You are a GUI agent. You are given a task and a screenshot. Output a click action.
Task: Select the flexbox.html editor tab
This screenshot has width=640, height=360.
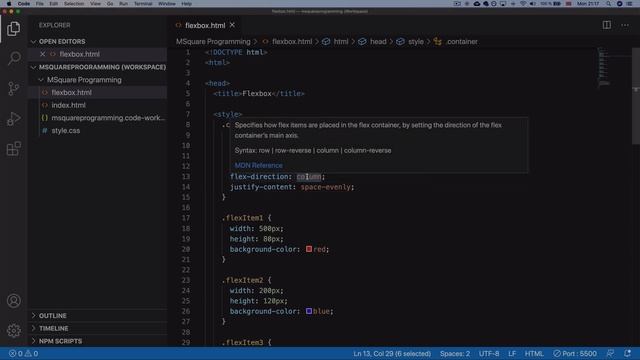pyautogui.click(x=205, y=25)
